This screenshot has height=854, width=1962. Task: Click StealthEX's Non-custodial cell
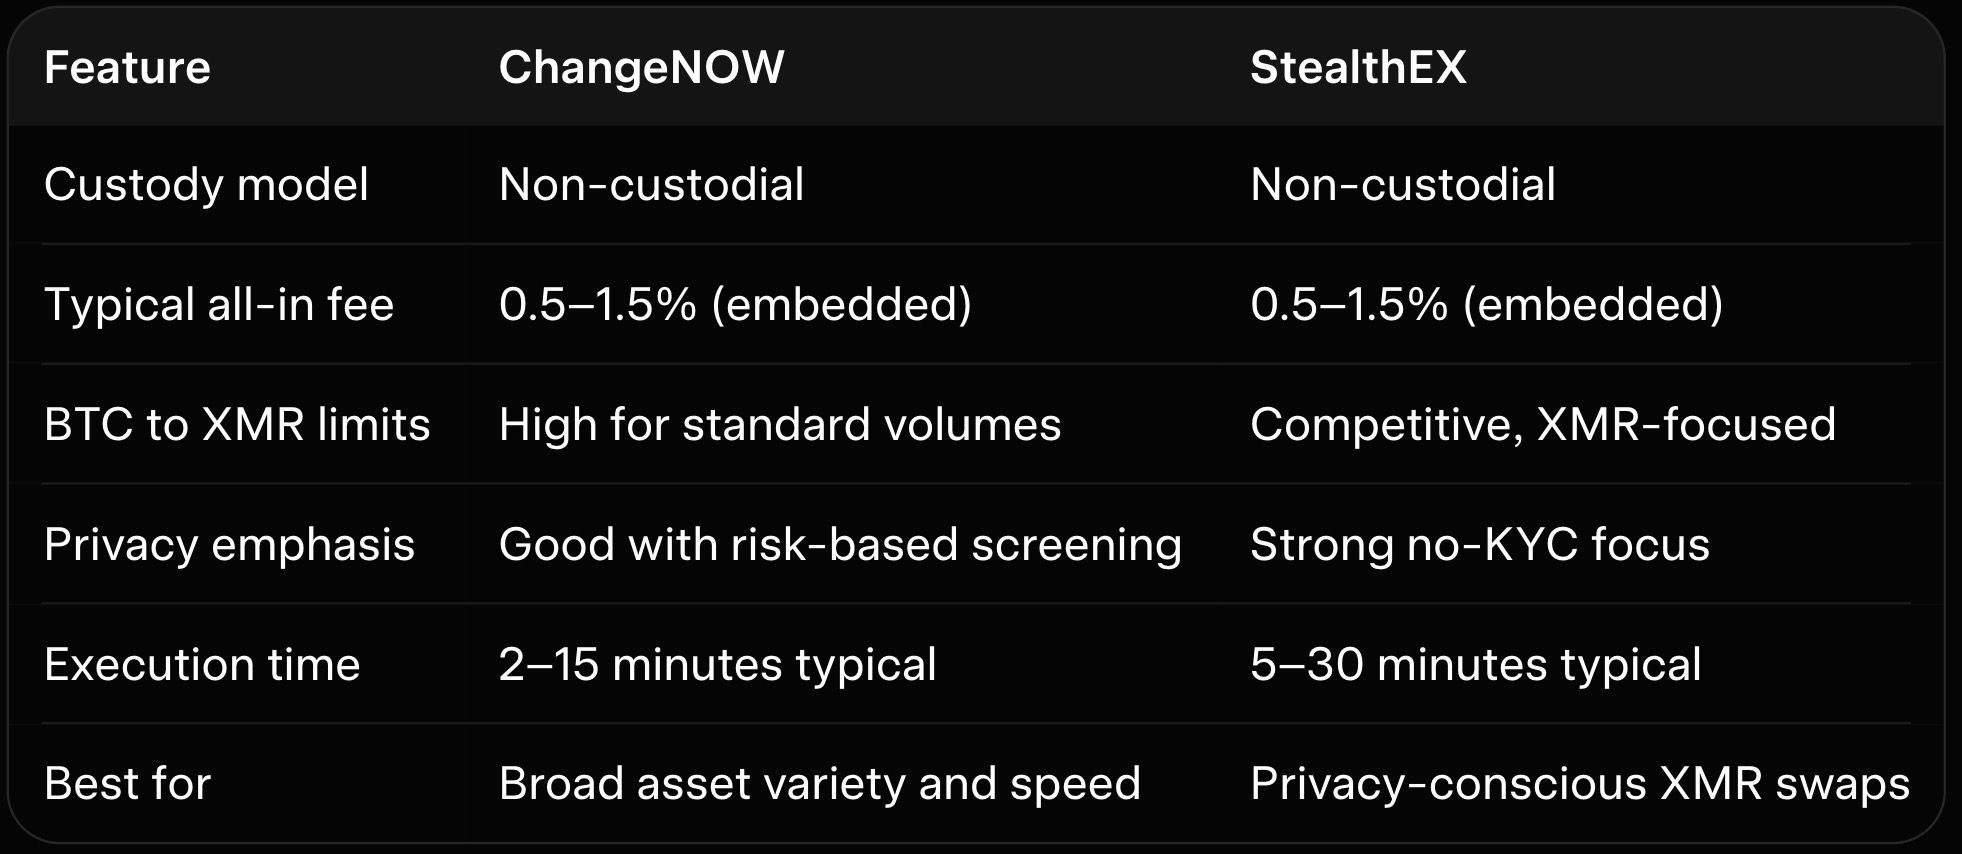1402,185
